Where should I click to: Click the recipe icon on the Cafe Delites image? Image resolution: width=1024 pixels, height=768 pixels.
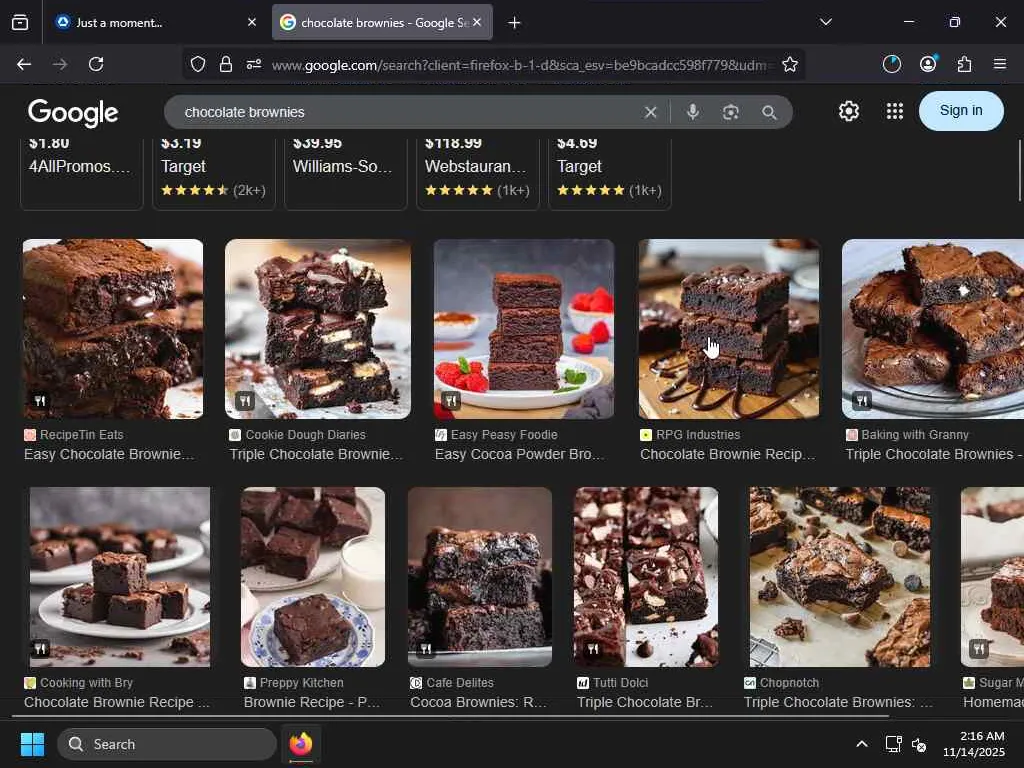(425, 648)
